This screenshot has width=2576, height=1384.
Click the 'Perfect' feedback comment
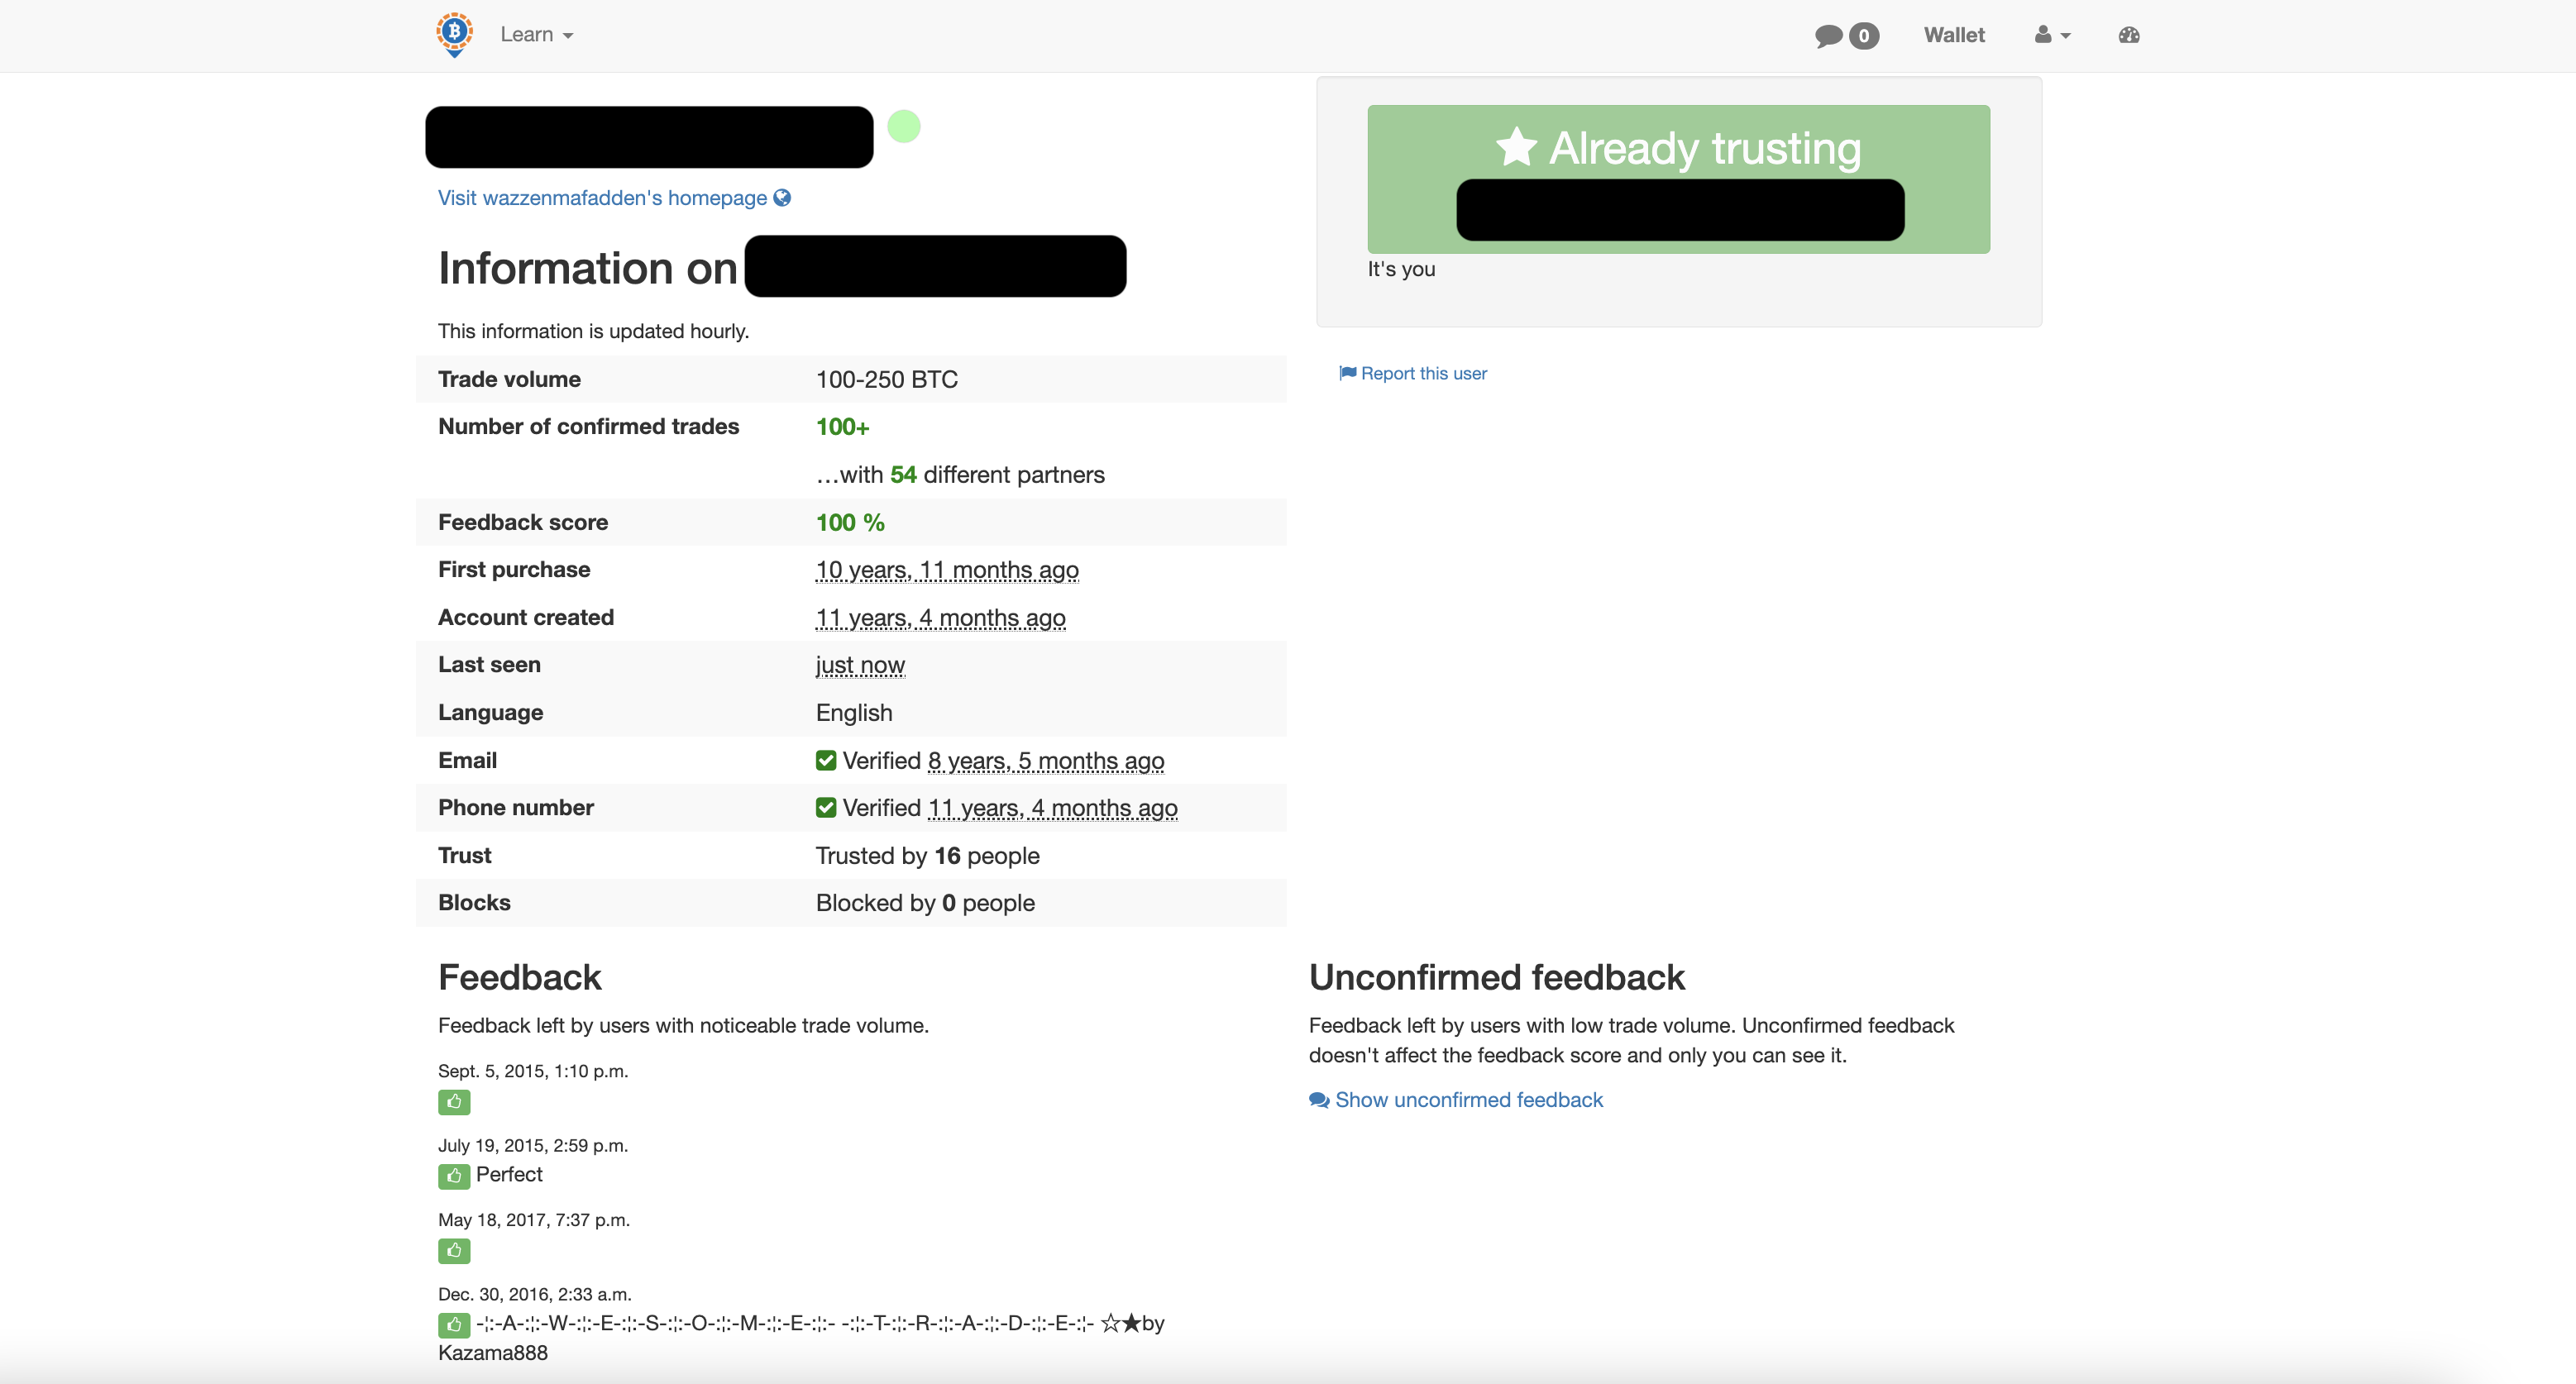tap(509, 1175)
